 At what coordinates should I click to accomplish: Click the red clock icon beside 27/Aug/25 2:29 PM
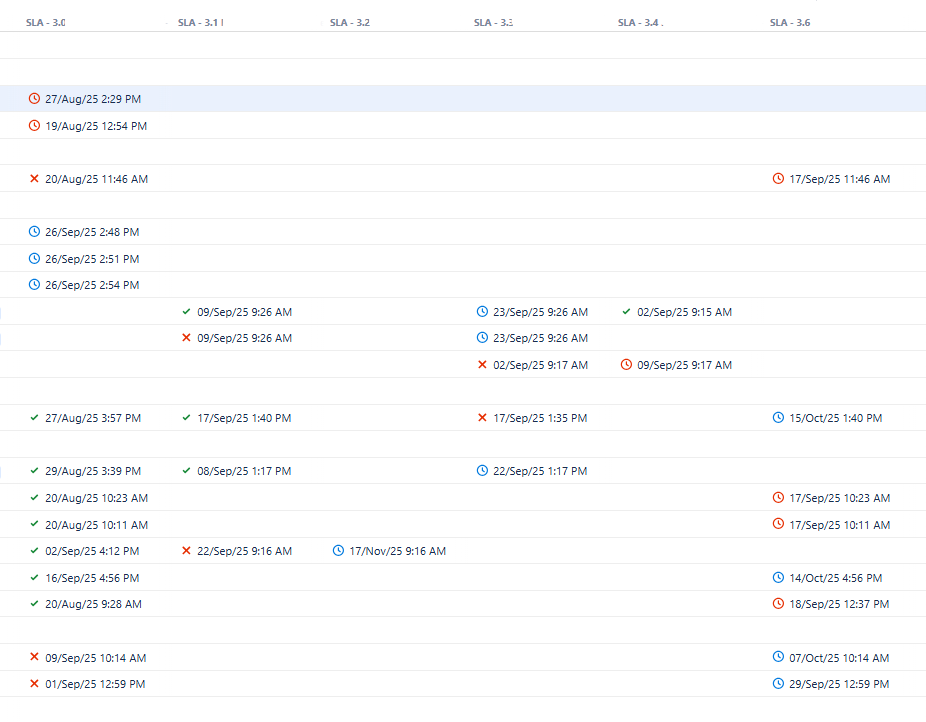(x=34, y=99)
